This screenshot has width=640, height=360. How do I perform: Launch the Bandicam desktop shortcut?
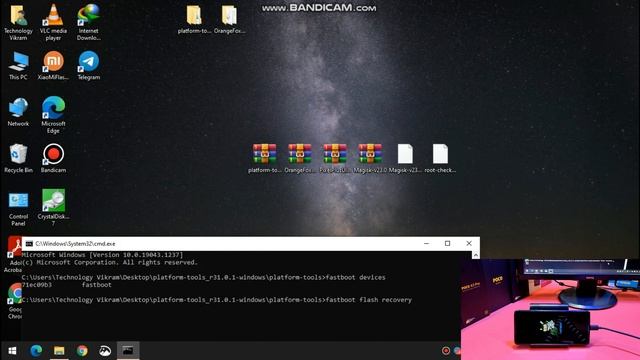(53, 158)
